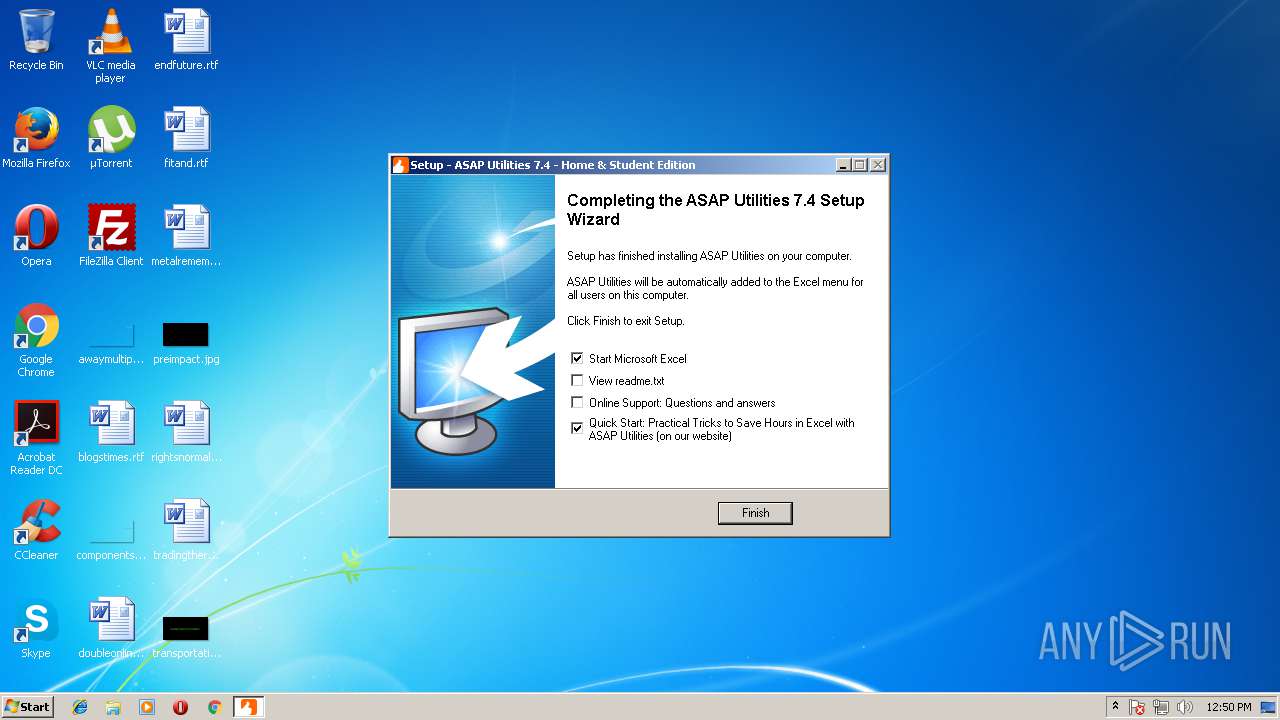Image resolution: width=1280 pixels, height=720 pixels.
Task: Select fitand.rtf document icon
Action: [x=186, y=138]
